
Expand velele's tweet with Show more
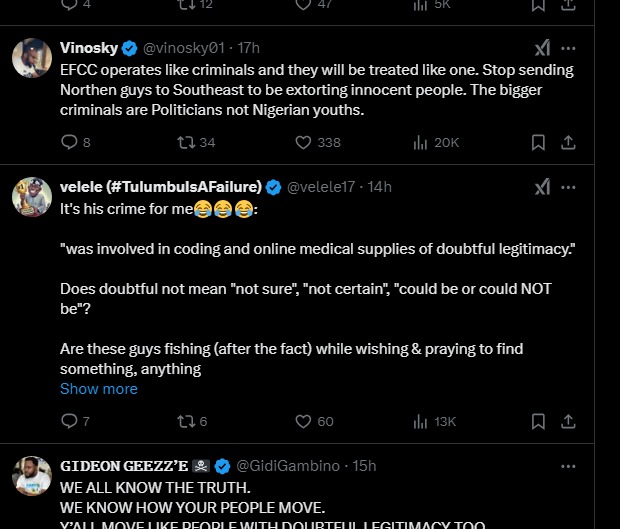click(99, 389)
